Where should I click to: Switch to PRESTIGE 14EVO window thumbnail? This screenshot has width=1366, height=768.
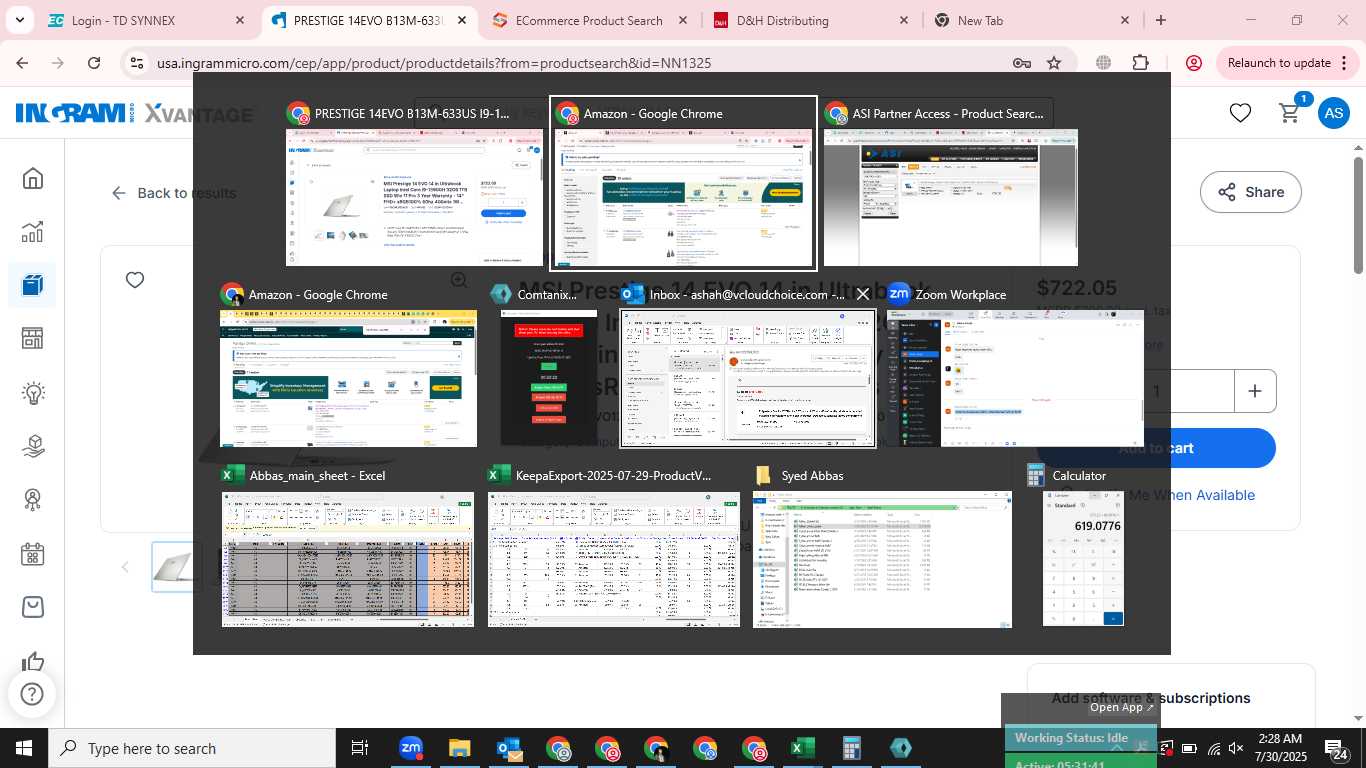coord(414,183)
